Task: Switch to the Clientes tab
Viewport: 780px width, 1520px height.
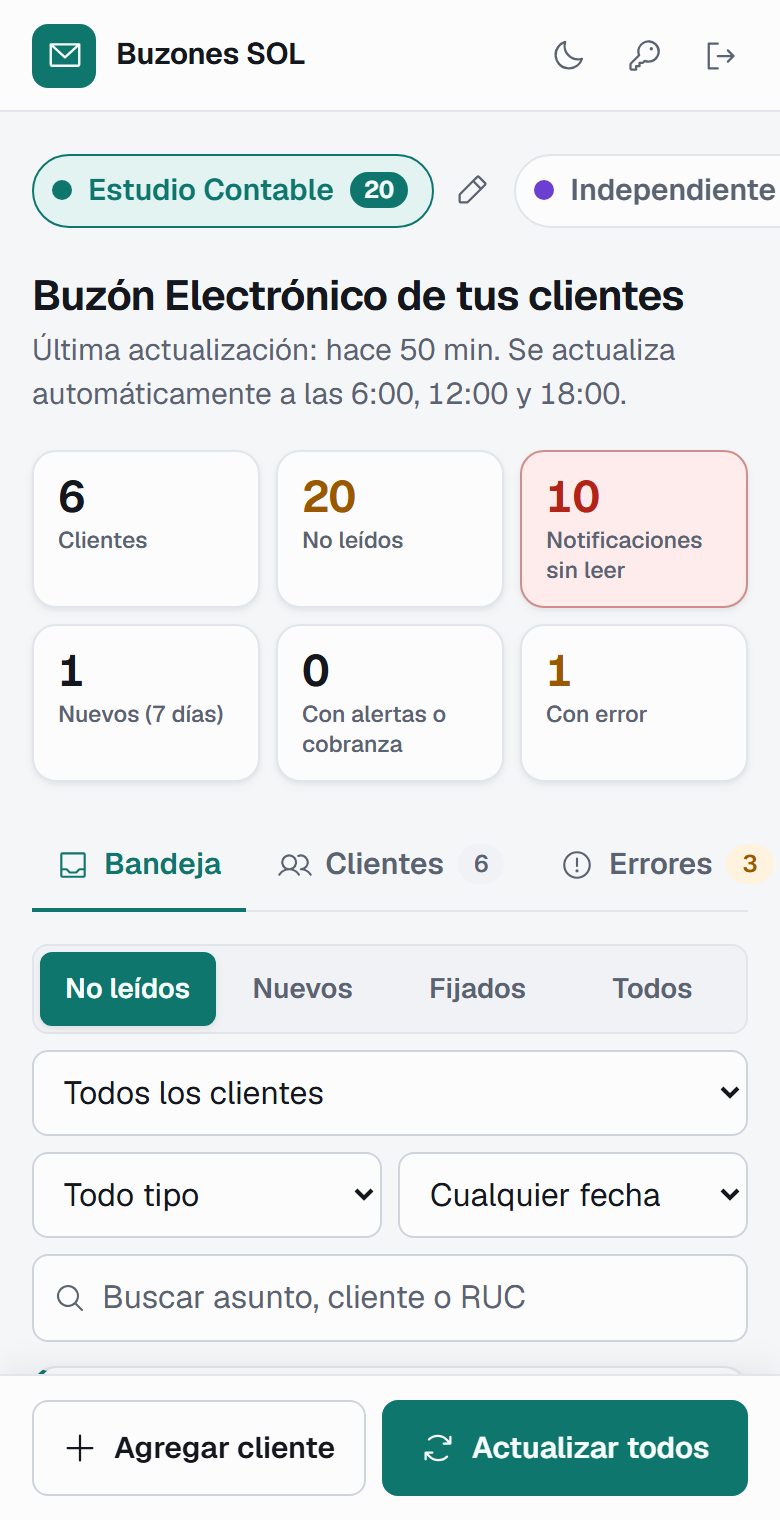Action: pos(390,864)
